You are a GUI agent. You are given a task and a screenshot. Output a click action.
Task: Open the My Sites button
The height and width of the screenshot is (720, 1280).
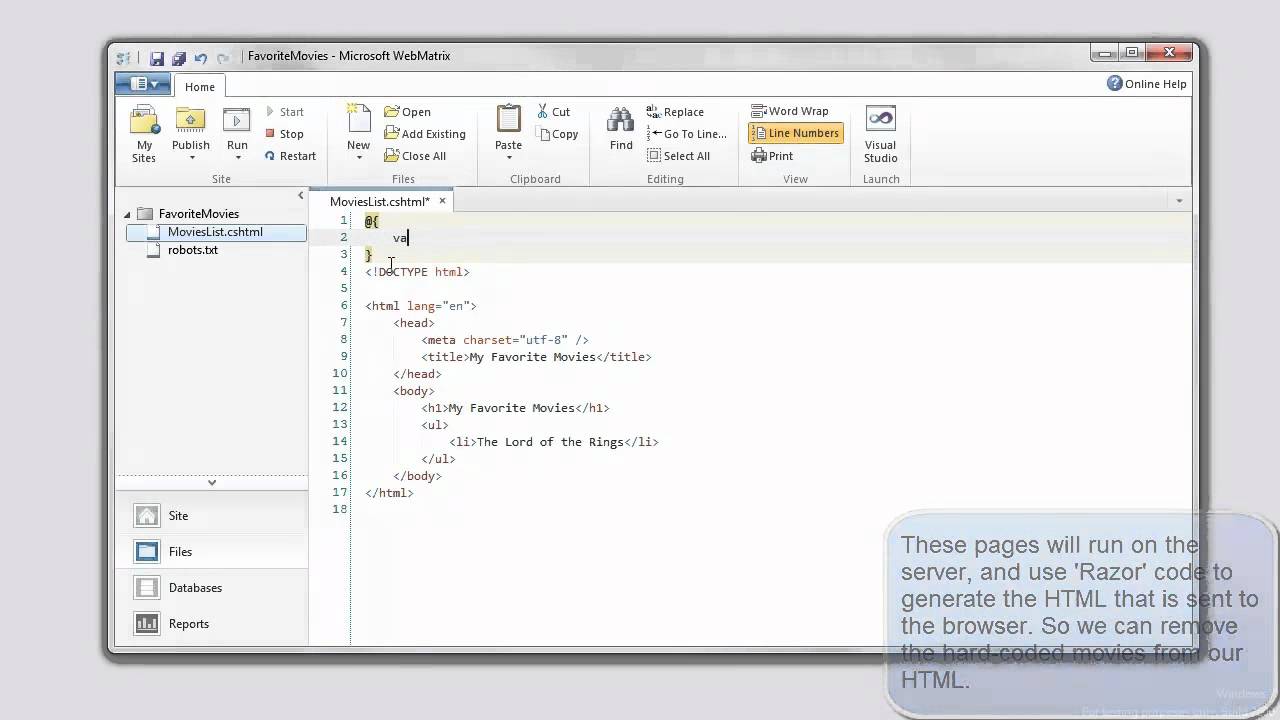(144, 133)
